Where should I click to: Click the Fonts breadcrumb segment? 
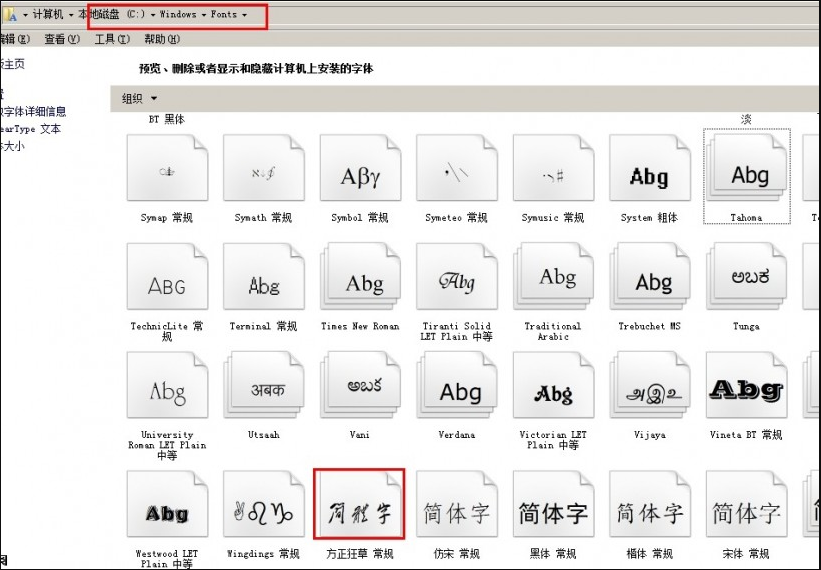pyautogui.click(x=224, y=14)
